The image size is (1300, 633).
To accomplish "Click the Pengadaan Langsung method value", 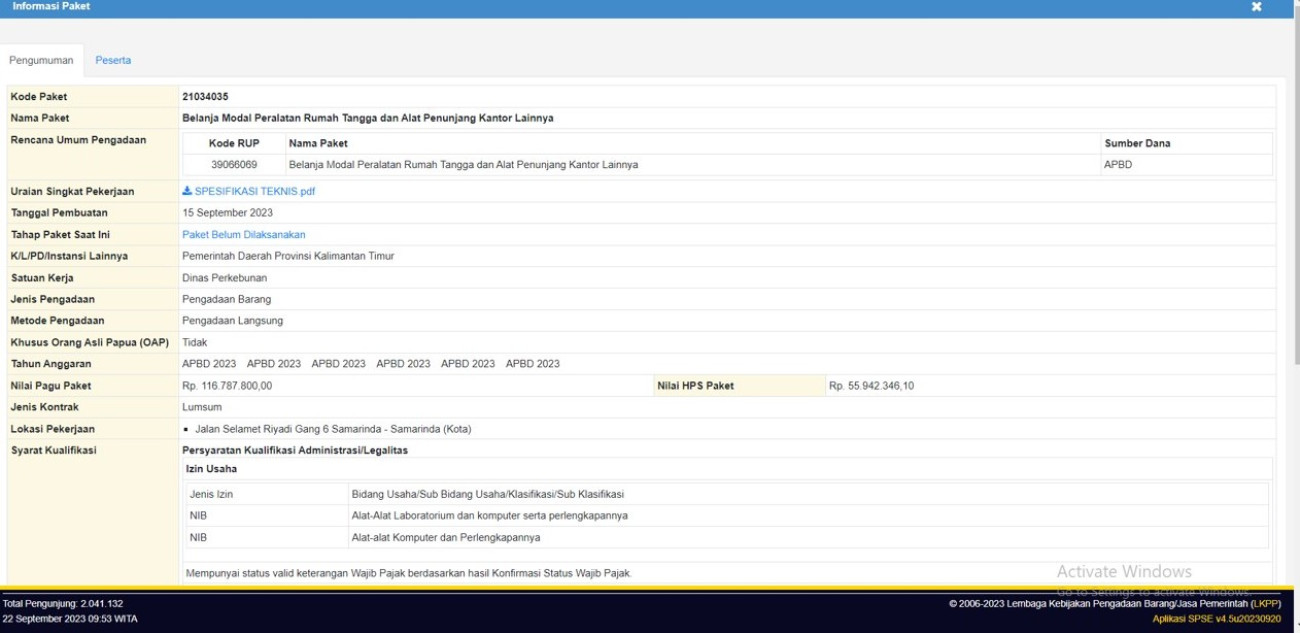I will pyautogui.click(x=232, y=321).
